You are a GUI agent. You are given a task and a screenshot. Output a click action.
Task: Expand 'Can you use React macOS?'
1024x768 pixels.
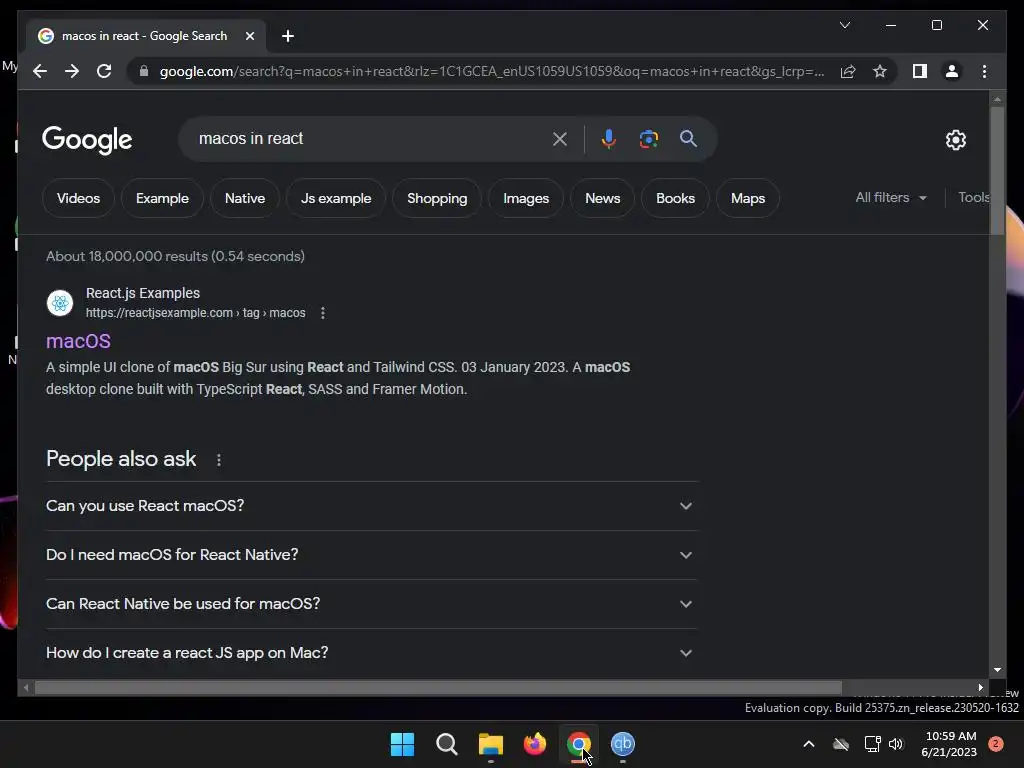[371, 506]
